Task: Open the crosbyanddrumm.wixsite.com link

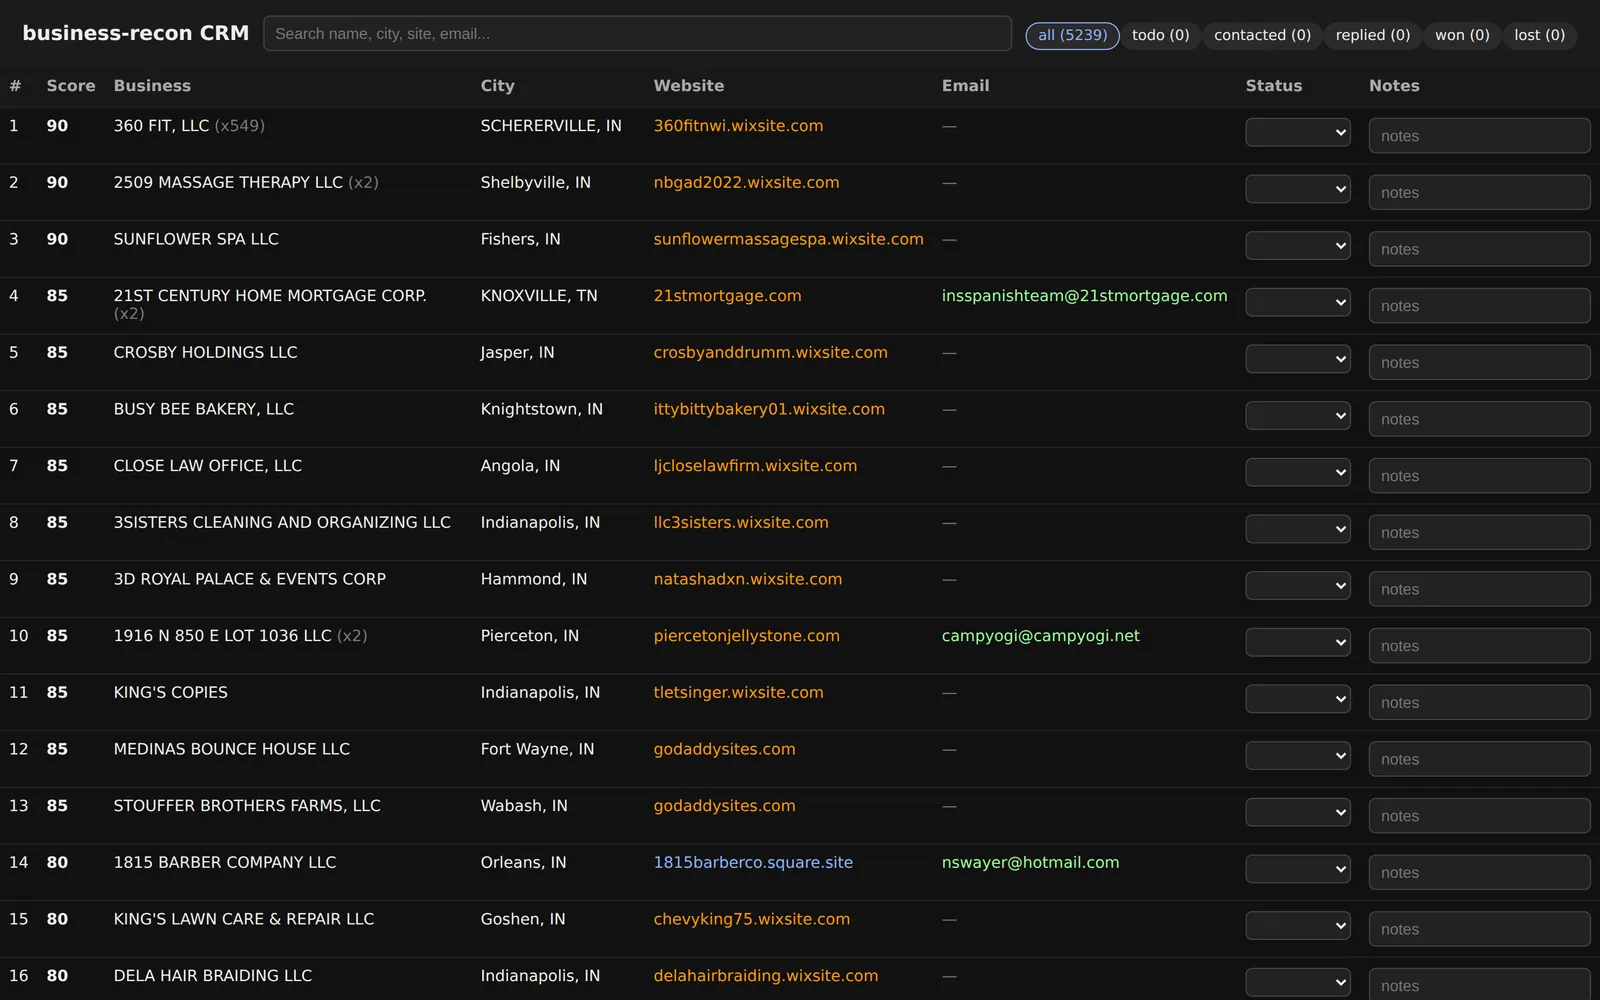Action: (x=770, y=353)
